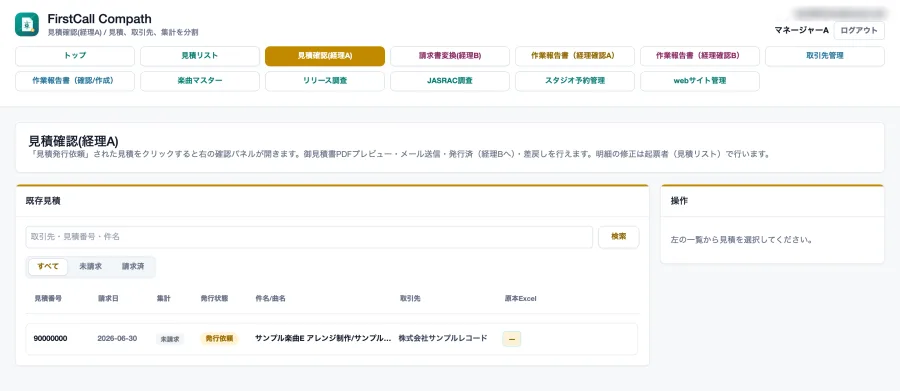Viewport: 900px width, 391px height.
Task: Open 請求書変換(経理B) tab
Action: coord(450,56)
